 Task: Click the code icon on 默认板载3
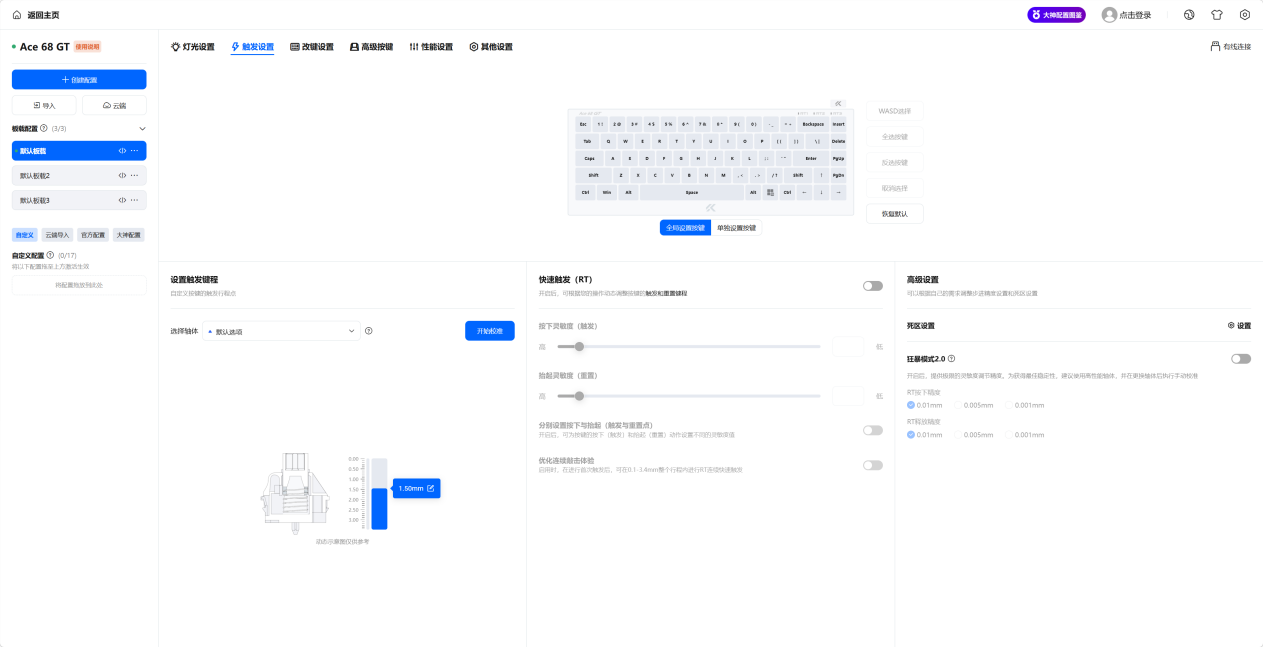coord(122,200)
